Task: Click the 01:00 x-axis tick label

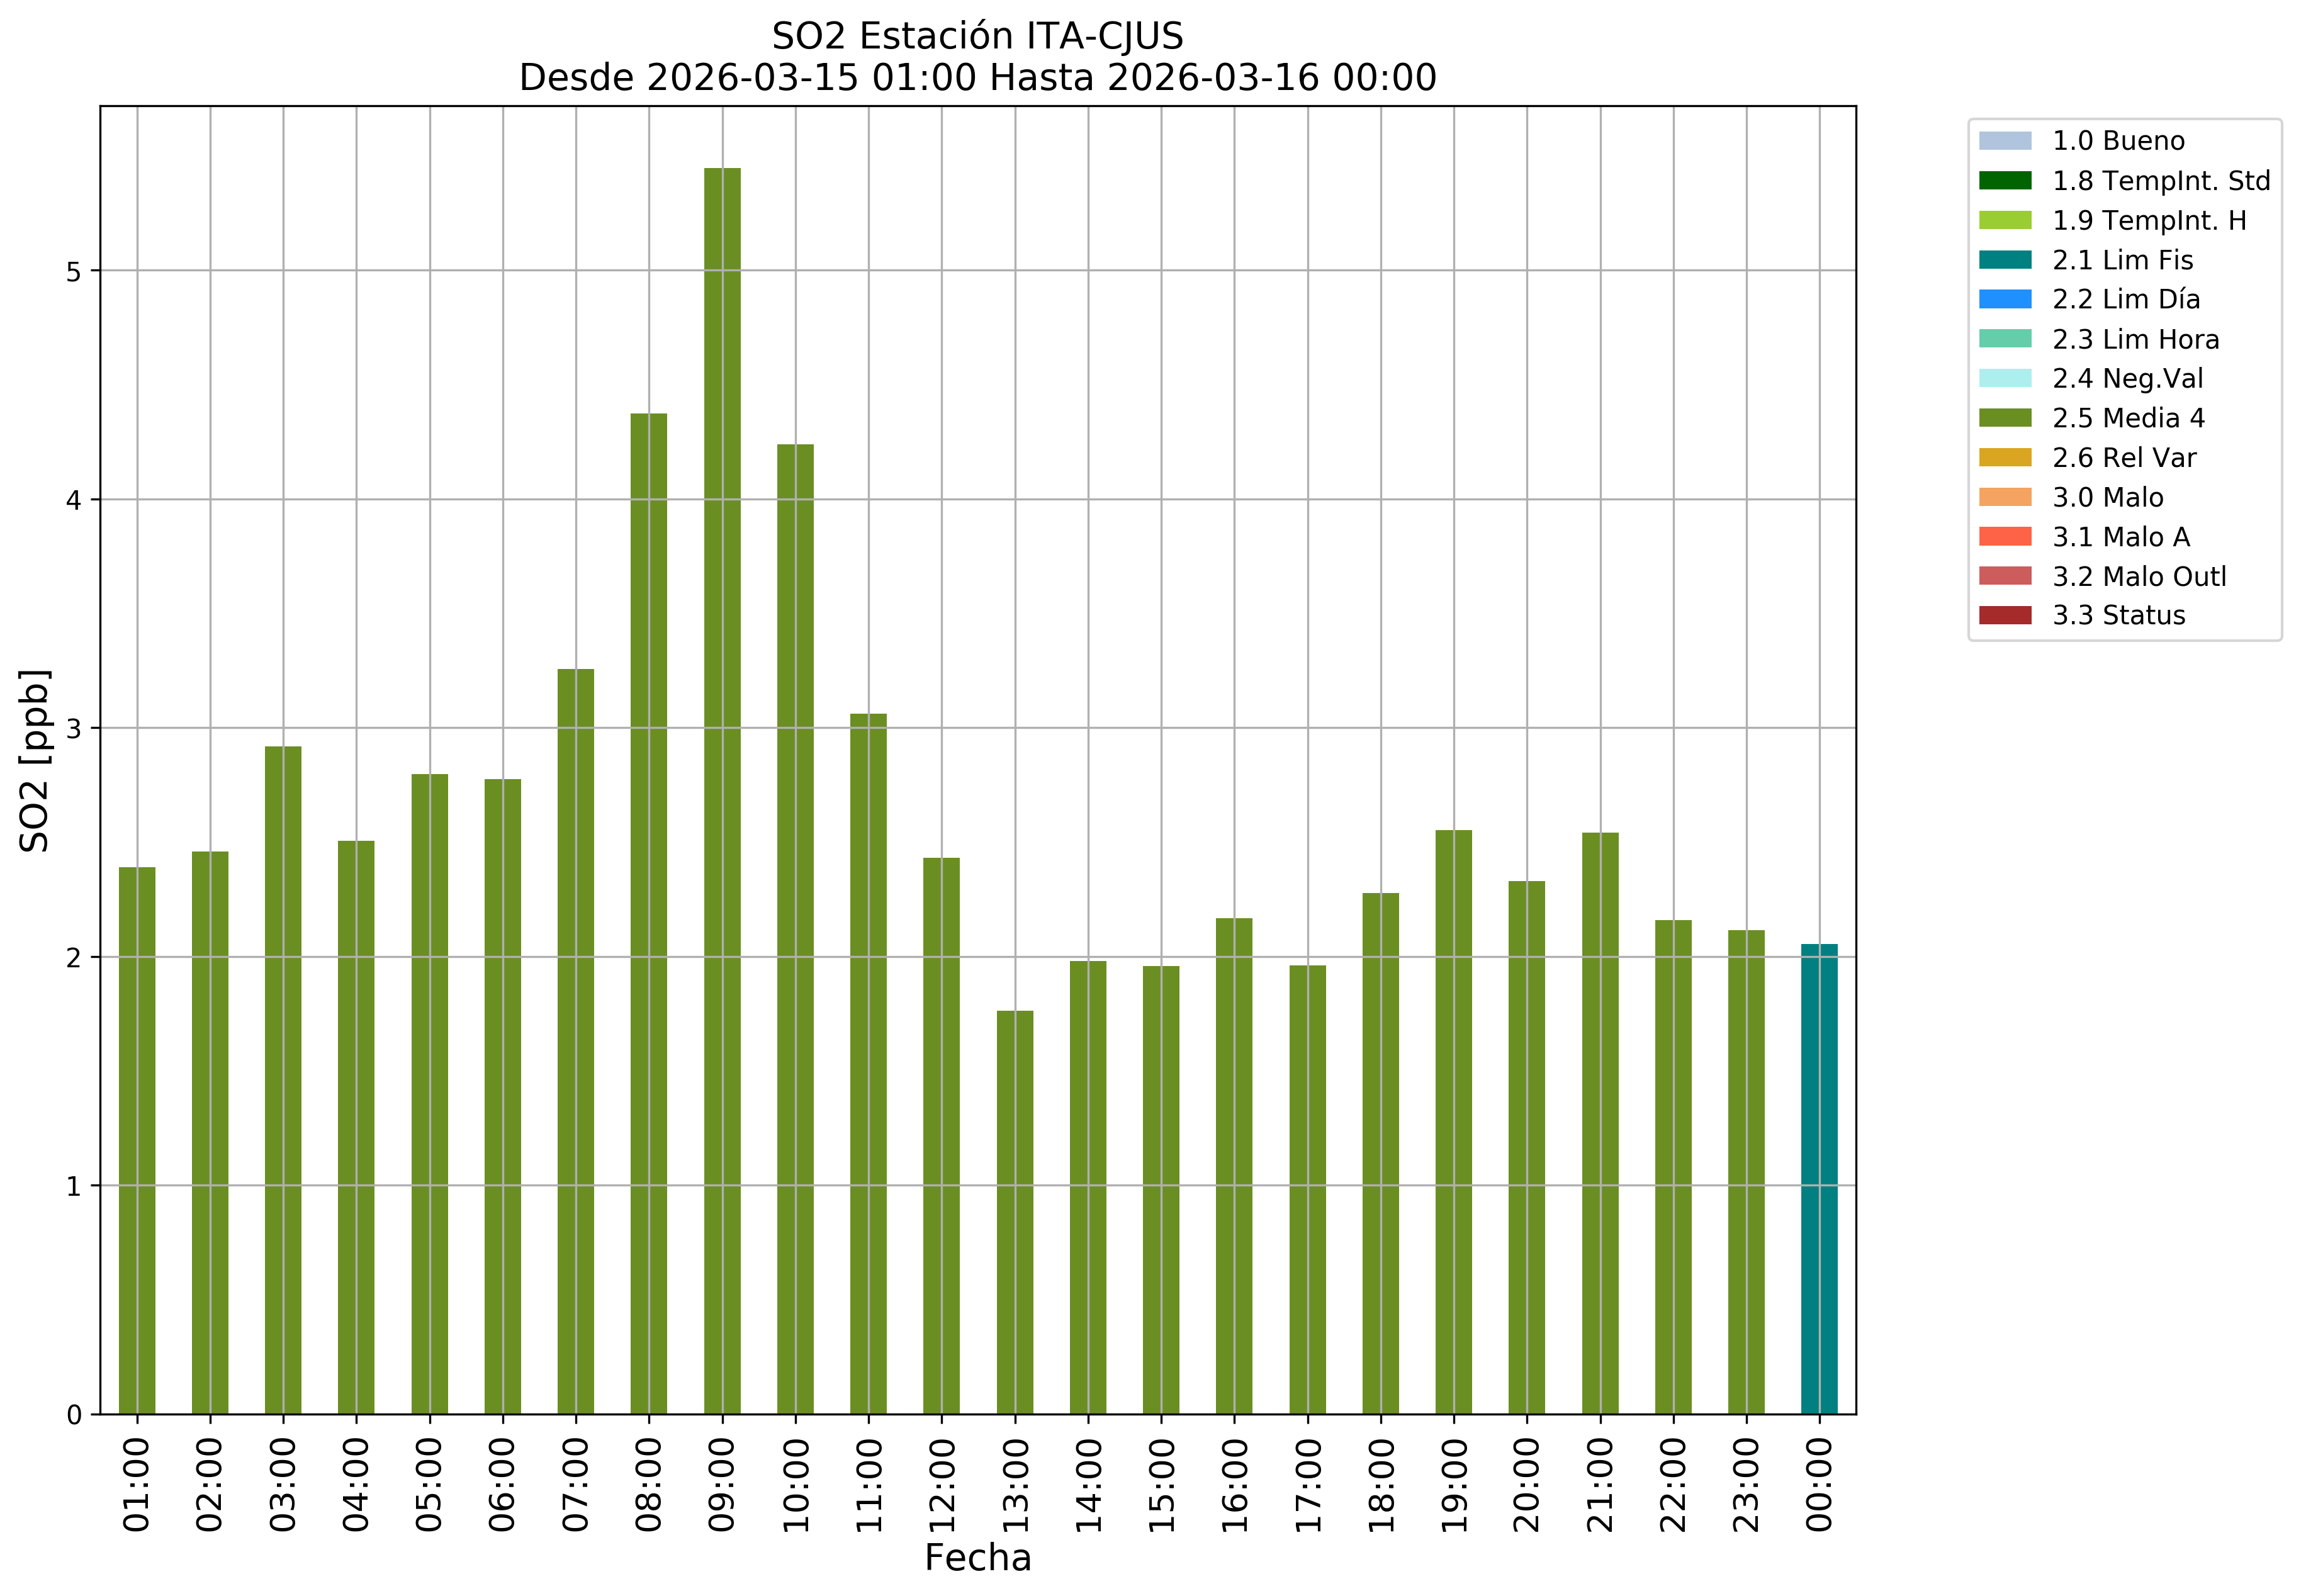Action: coord(137,1484)
